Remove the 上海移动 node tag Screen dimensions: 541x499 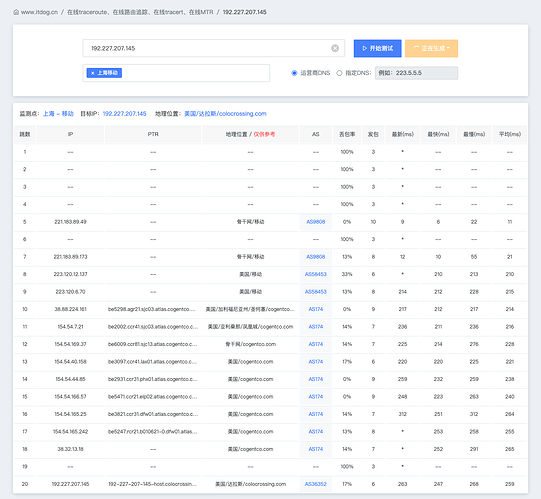click(92, 73)
